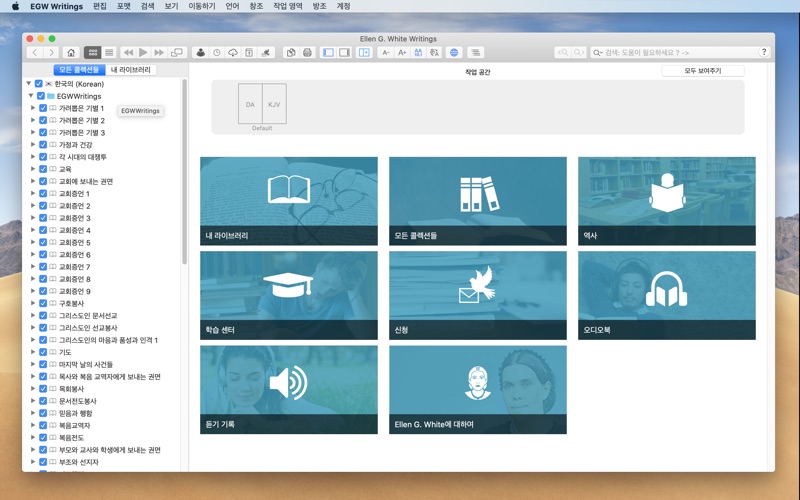Open the Default DA KJV workspace thumbnail
The height and width of the screenshot is (500, 800).
click(262, 104)
